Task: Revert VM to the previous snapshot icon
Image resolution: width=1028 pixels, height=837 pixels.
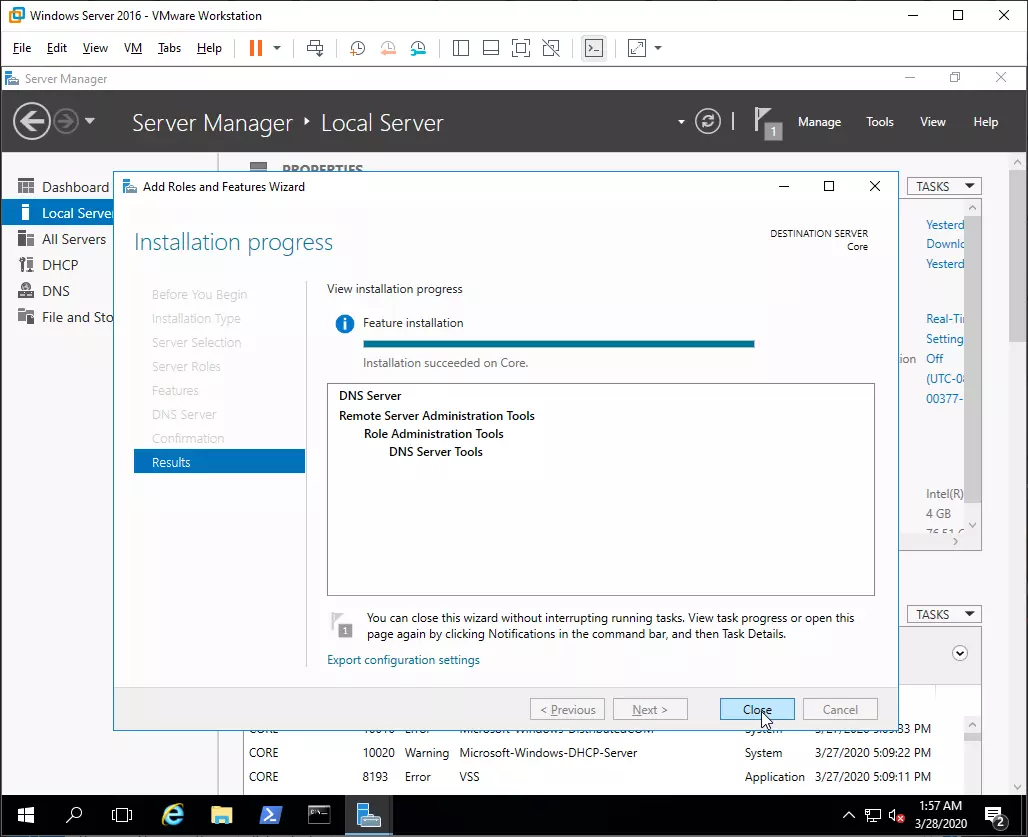Action: point(388,48)
